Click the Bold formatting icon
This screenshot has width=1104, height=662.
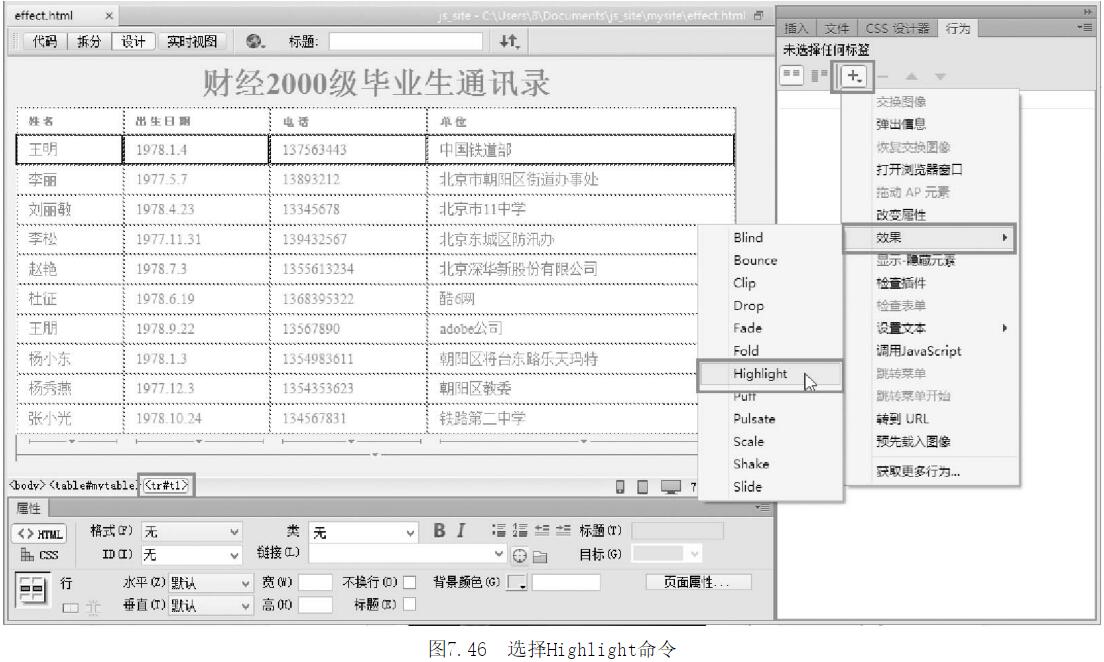(439, 531)
